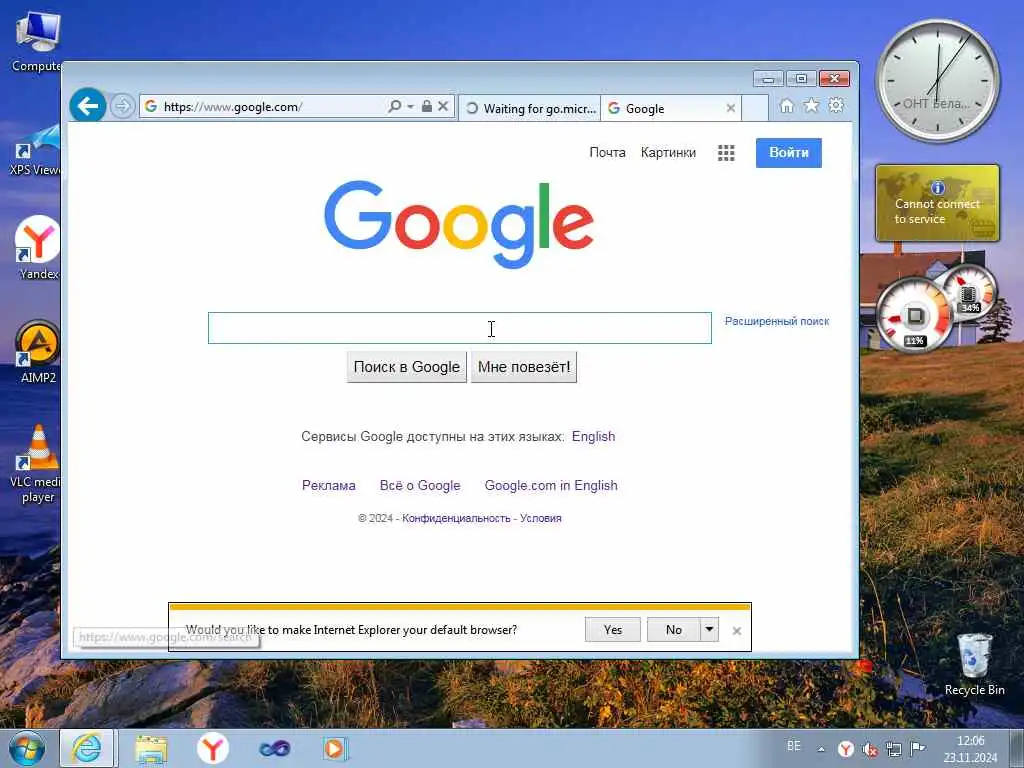Image resolution: width=1024 pixels, height=768 pixels.
Task: Open the Recycle Bin
Action: (974, 664)
